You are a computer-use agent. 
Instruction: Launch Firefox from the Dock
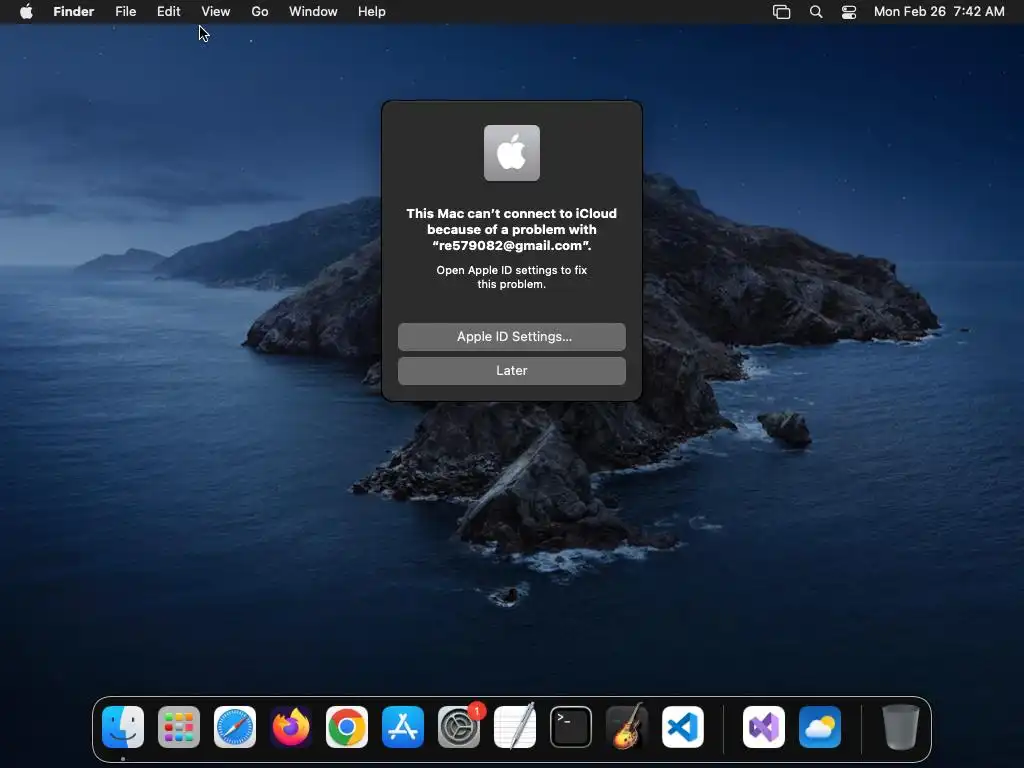coord(291,727)
